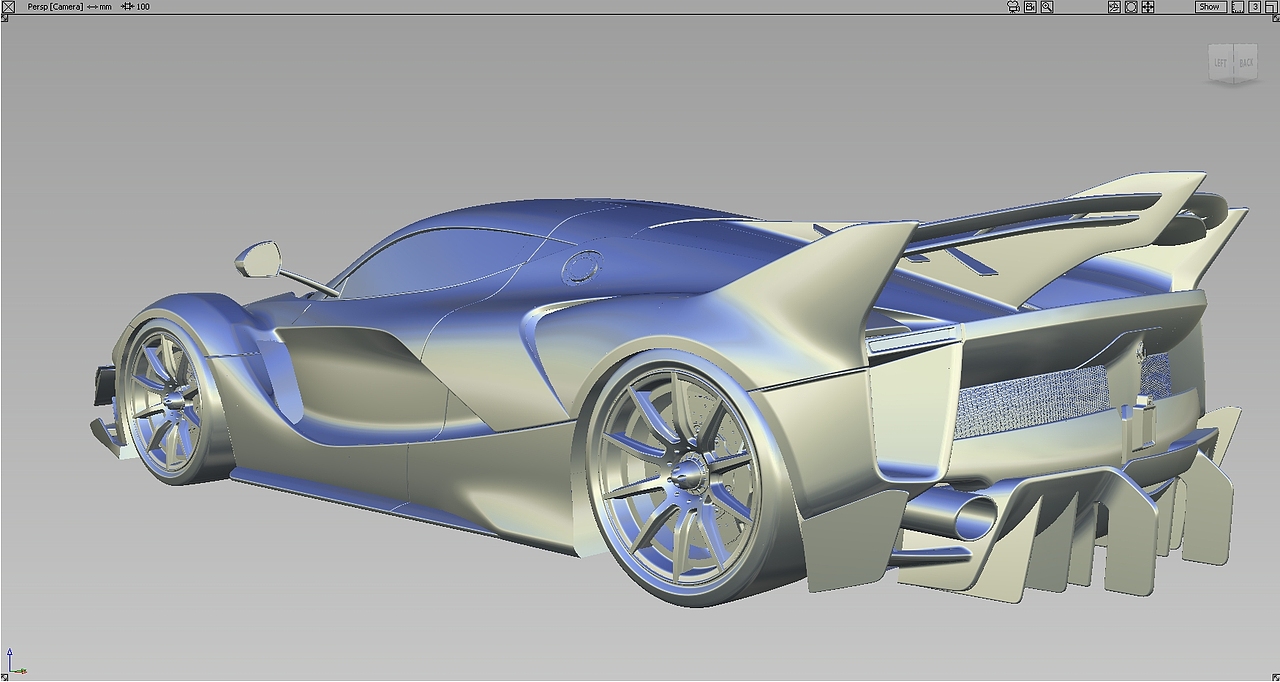This screenshot has height=682, width=1280.
Task: Select the camera view icon on the toolbar
Action: pyautogui.click(x=1012, y=6)
